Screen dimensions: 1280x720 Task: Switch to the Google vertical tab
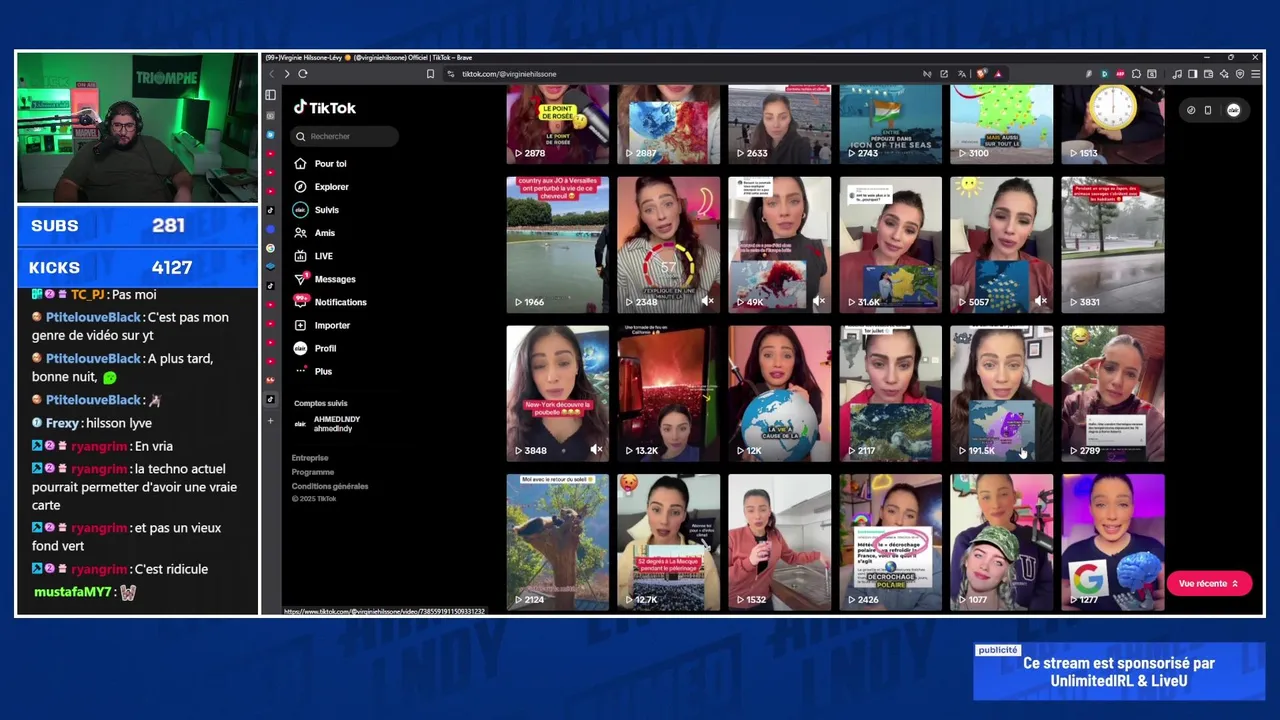tap(270, 248)
